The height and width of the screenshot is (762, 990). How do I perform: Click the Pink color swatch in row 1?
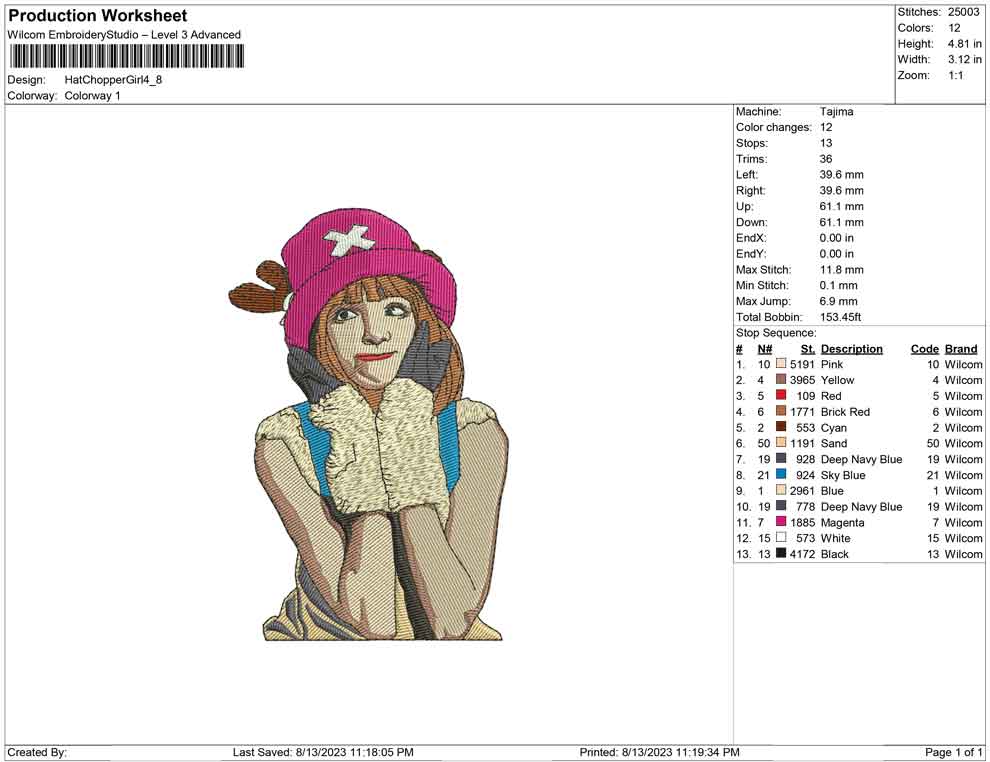tap(781, 364)
